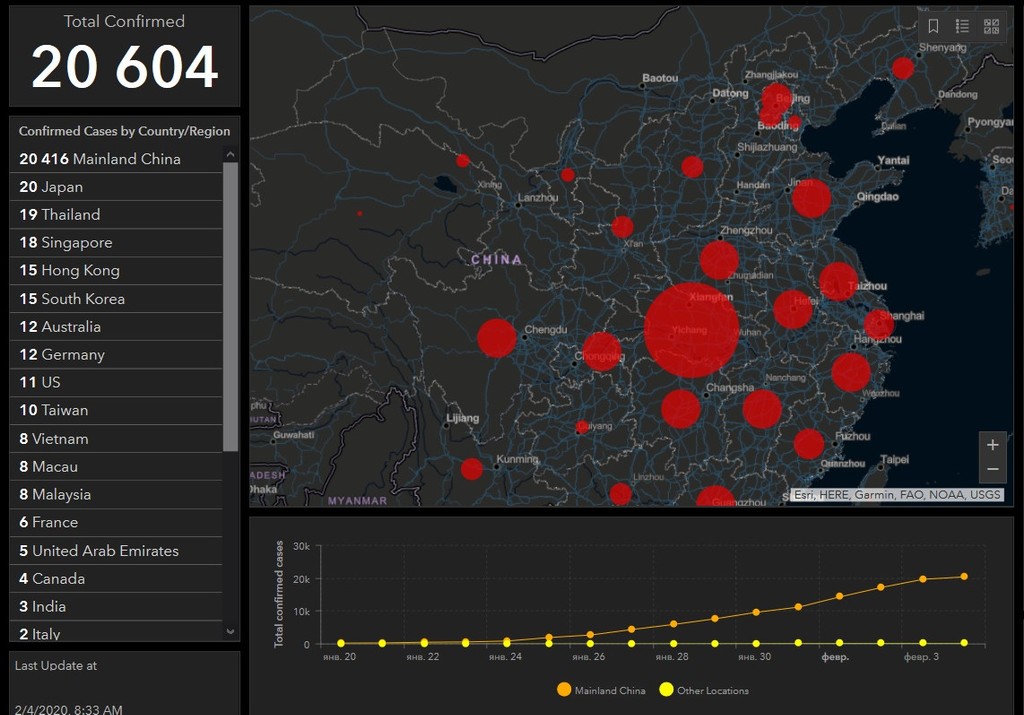Select '11 US' list row
Image resolution: width=1024 pixels, height=715 pixels.
116,383
